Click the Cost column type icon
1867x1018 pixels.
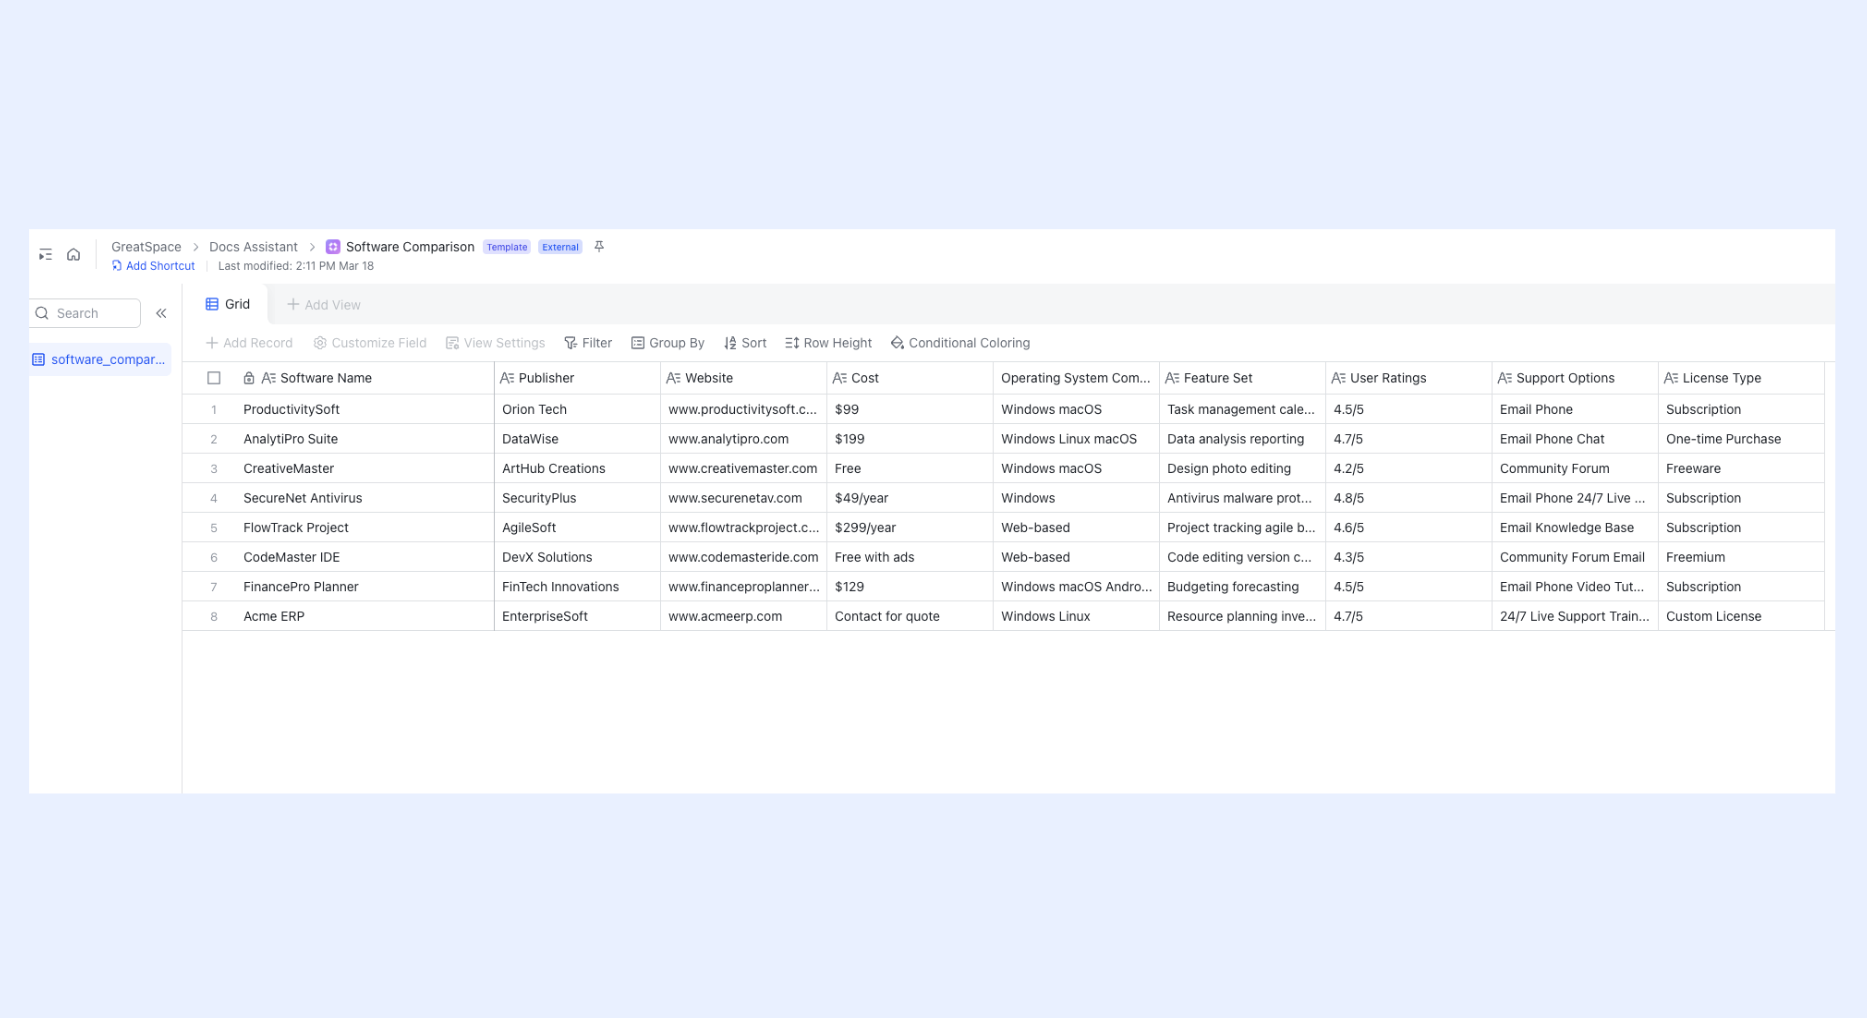840,378
